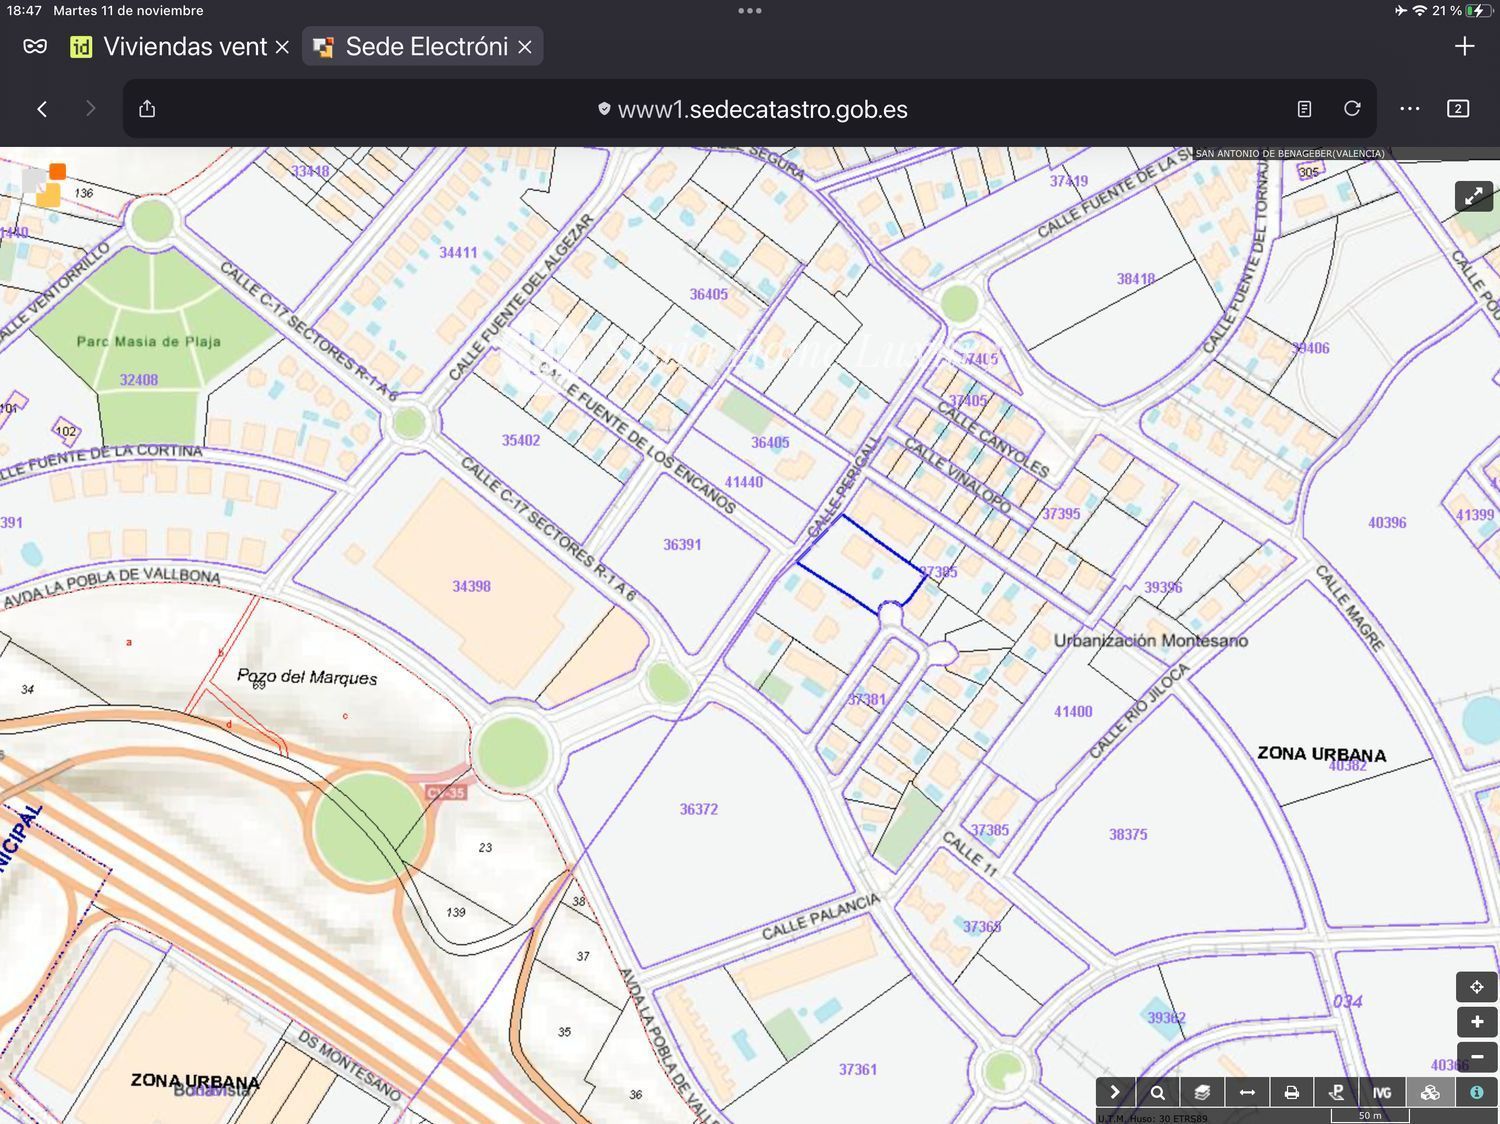Toggle the IVG map option

[x=1382, y=1092]
